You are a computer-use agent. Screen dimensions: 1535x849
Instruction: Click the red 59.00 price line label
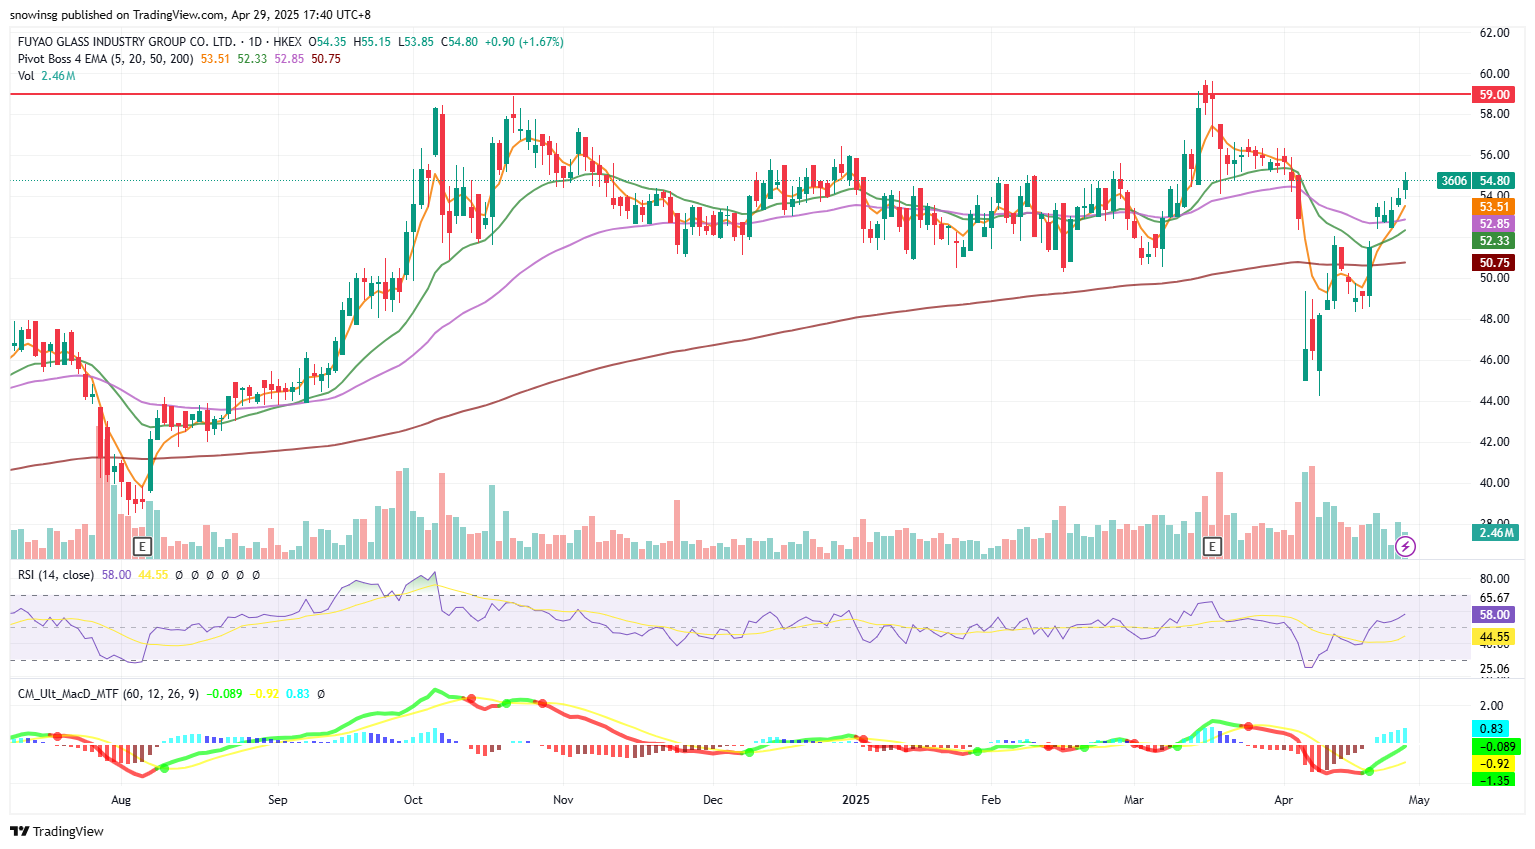pyautogui.click(x=1494, y=95)
